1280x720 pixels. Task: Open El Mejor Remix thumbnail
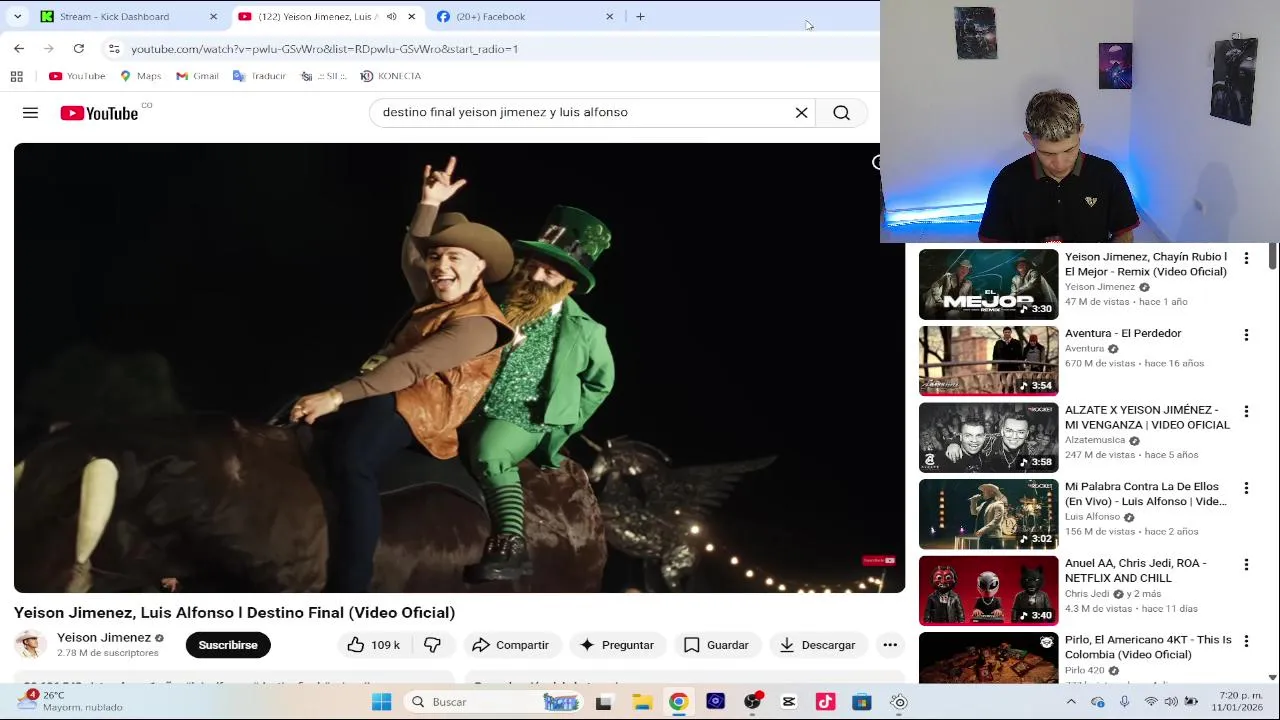click(988, 284)
